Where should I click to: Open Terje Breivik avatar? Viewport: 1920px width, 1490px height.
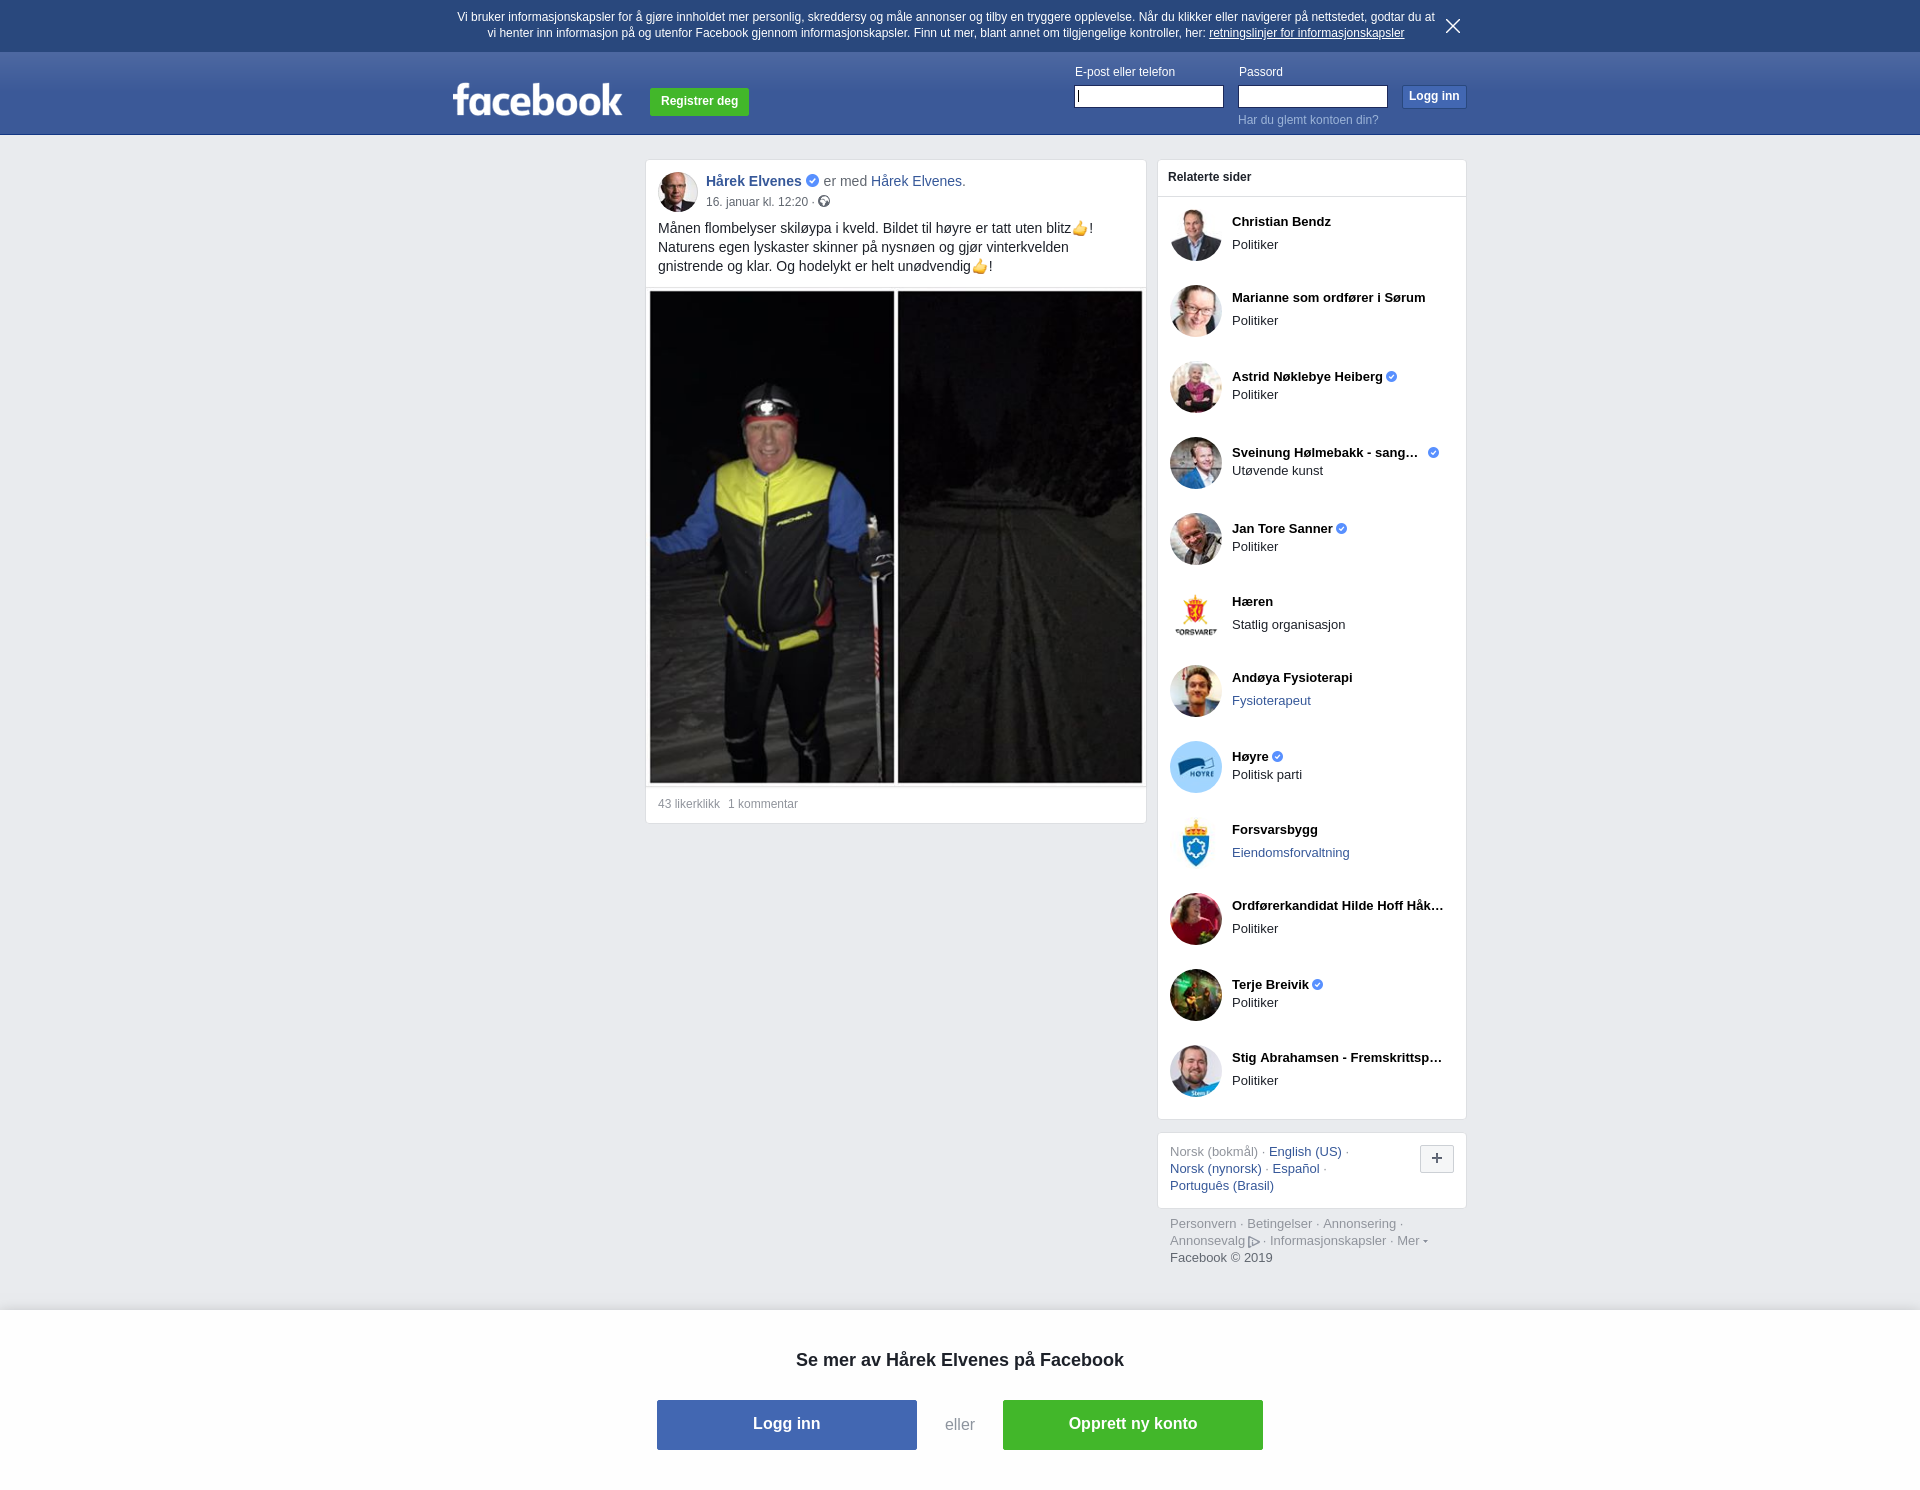1196,995
